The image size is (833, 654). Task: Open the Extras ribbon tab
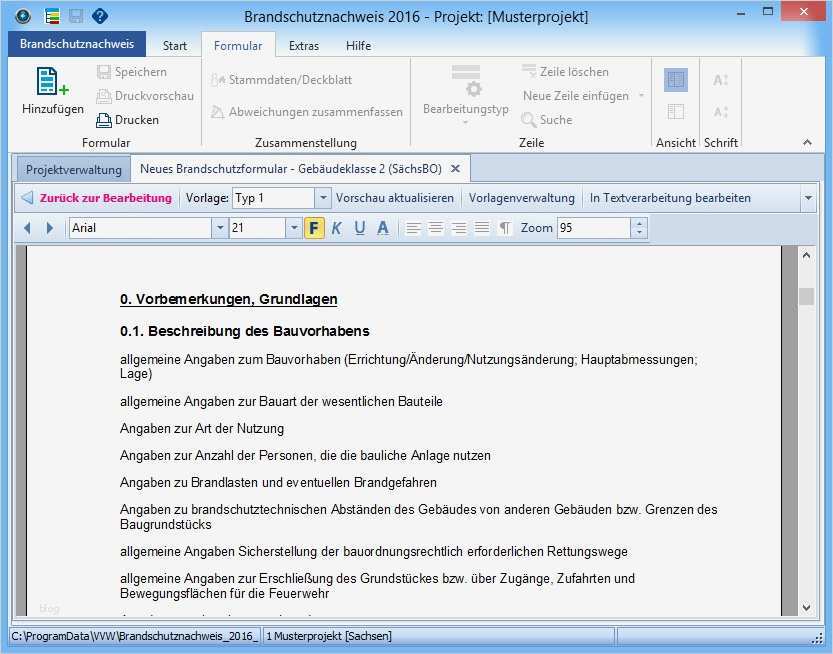click(x=303, y=45)
